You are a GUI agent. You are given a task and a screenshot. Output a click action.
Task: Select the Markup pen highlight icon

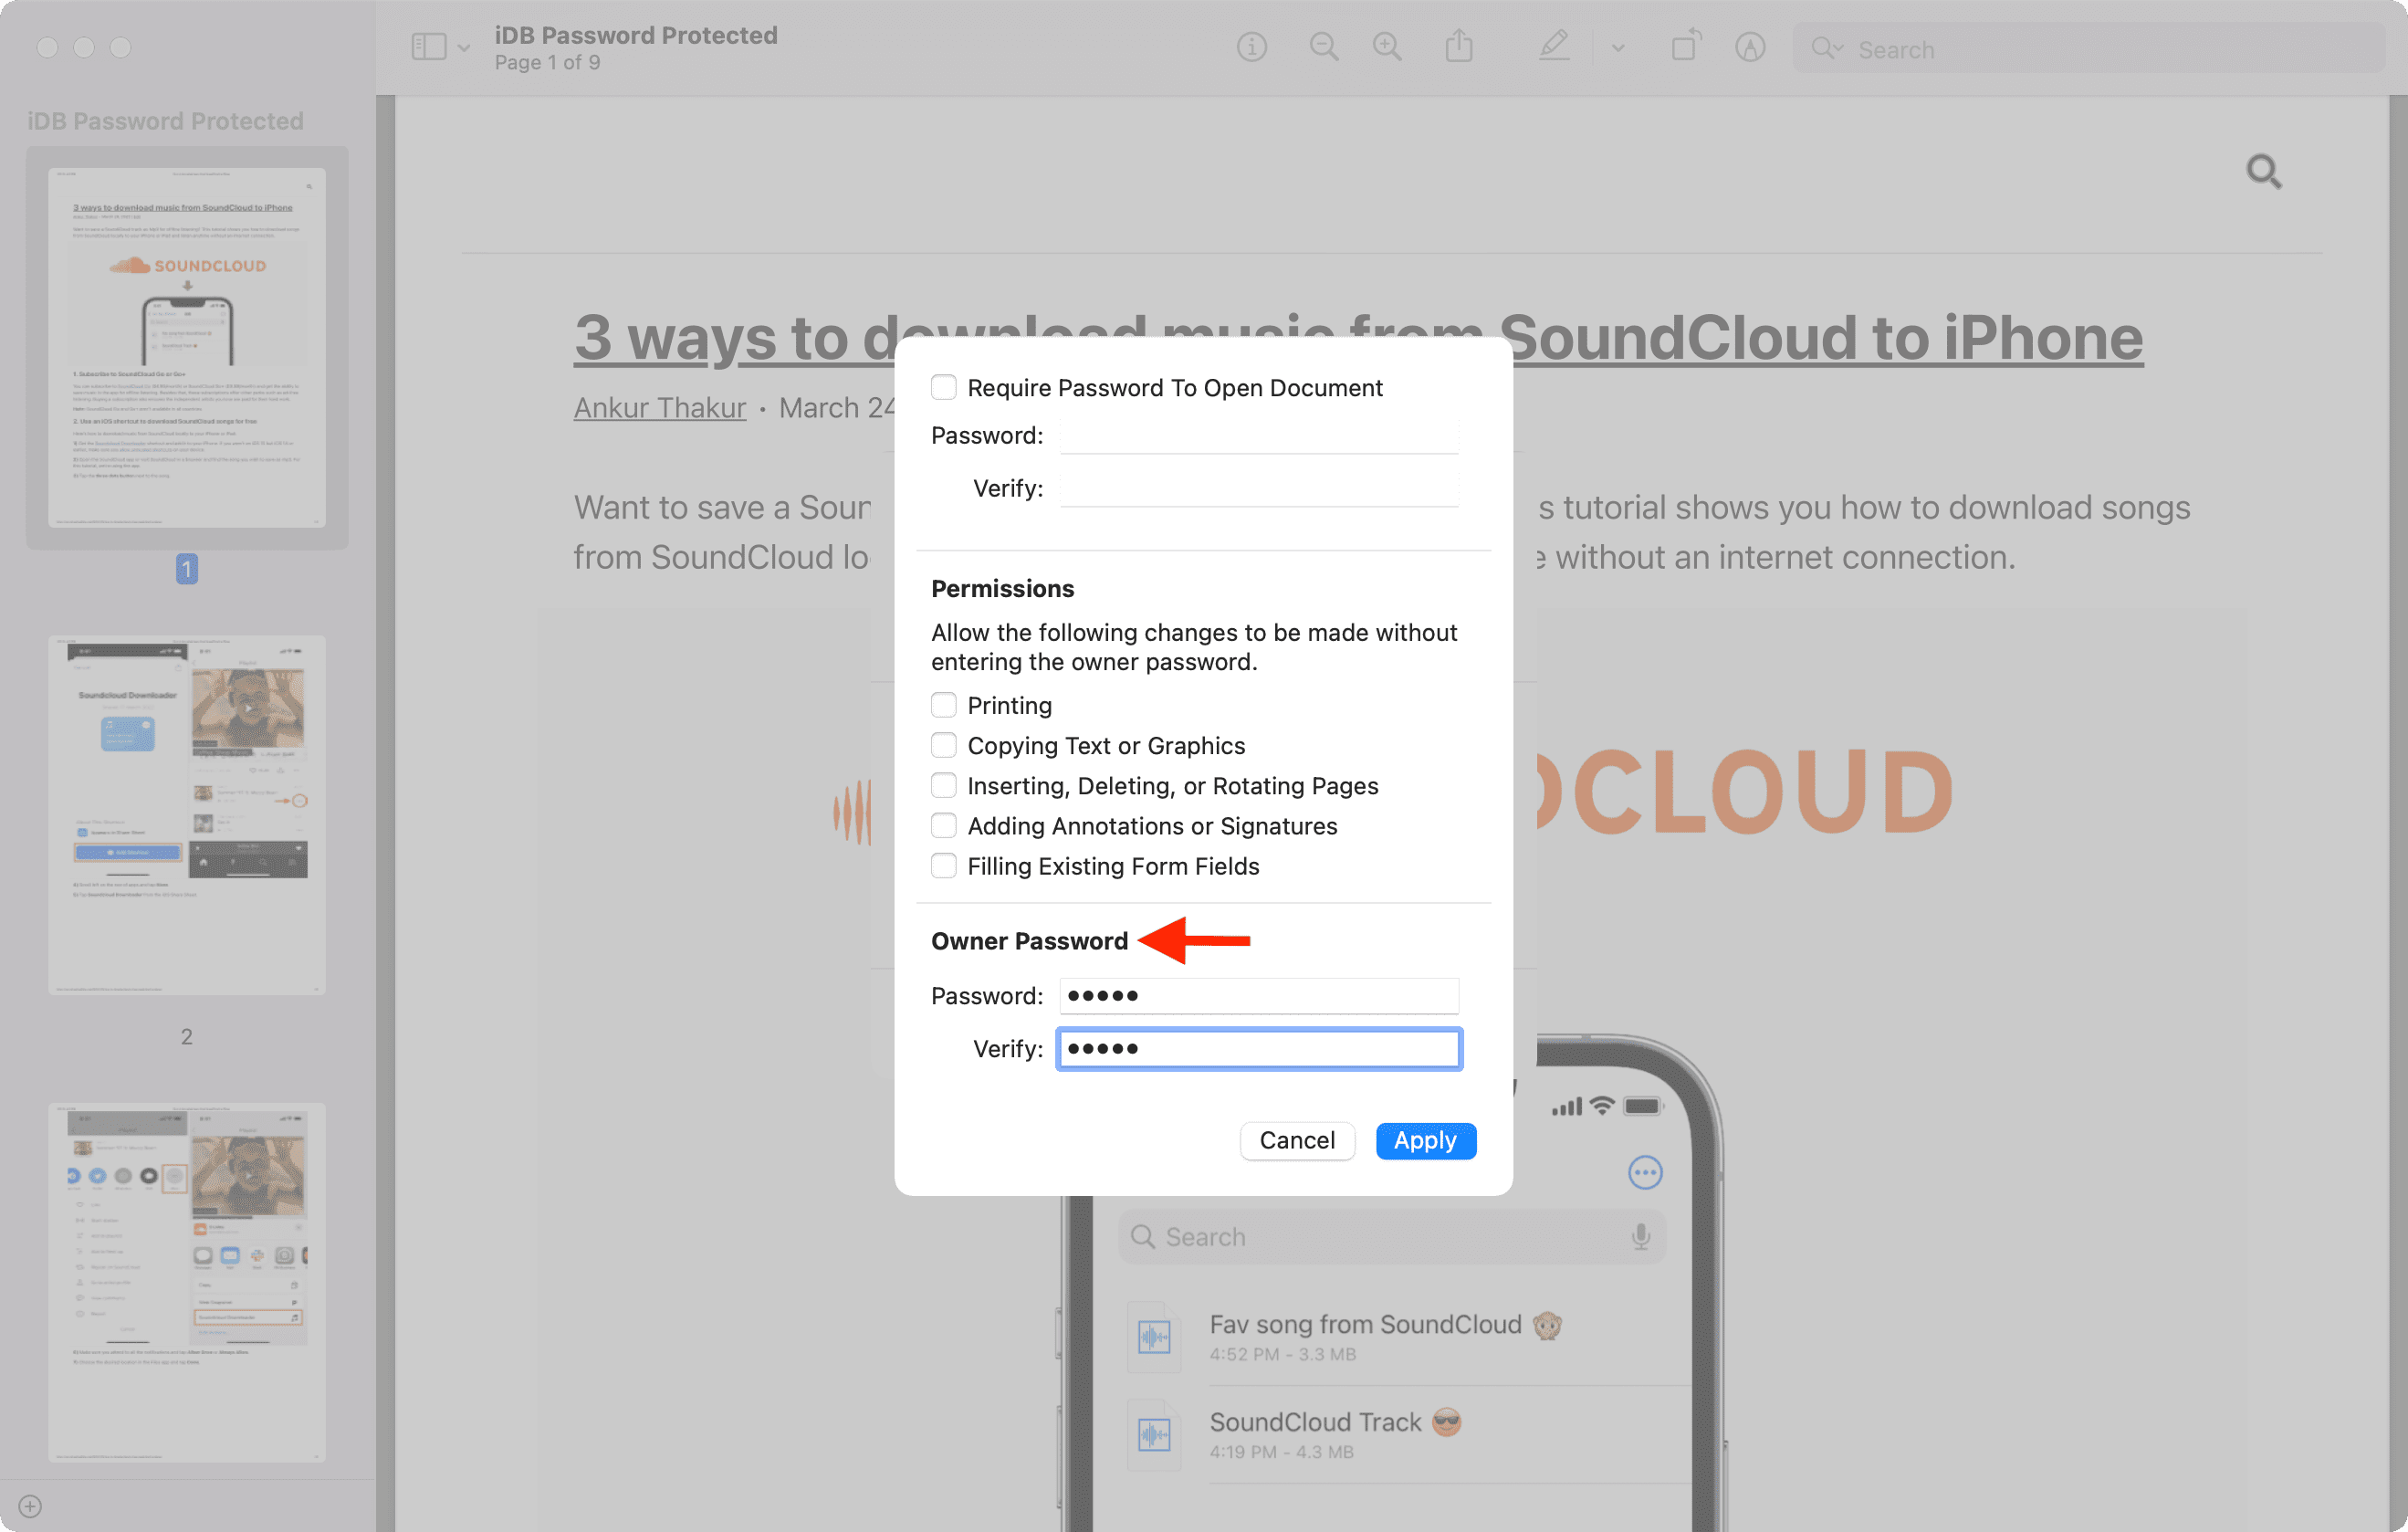(1553, 46)
